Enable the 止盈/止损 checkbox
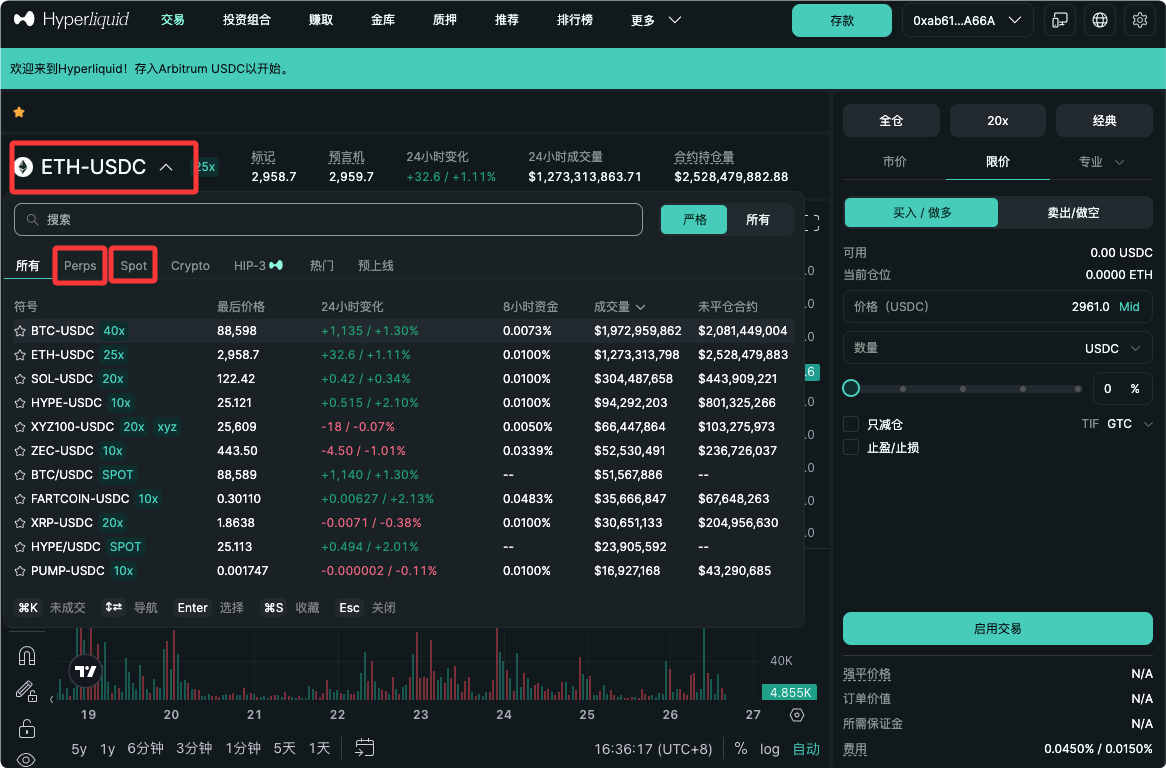1166x768 pixels. pos(853,446)
